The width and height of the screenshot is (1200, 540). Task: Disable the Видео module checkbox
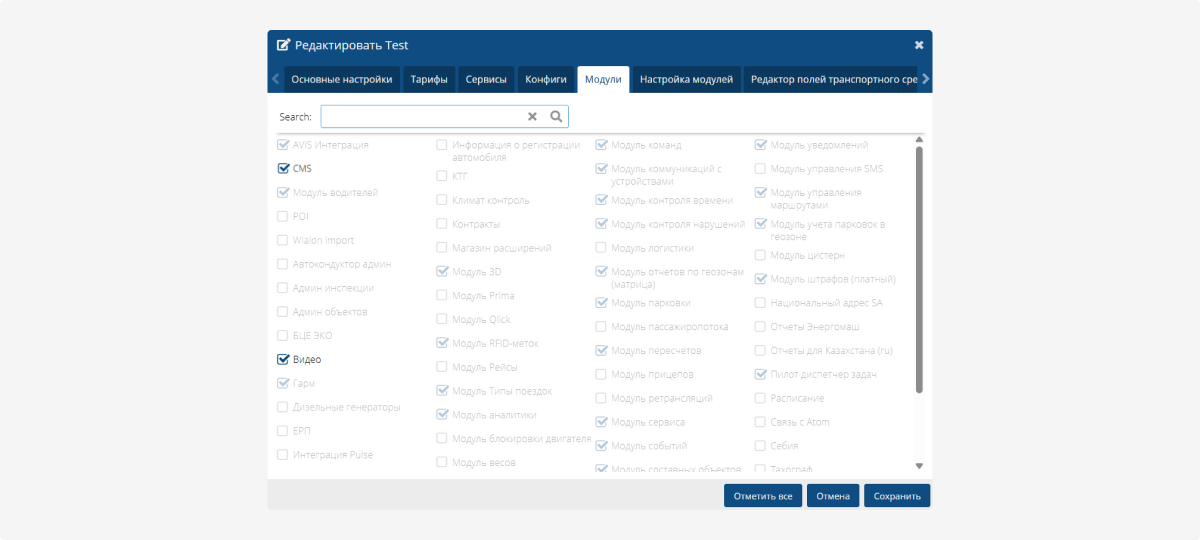(x=283, y=359)
